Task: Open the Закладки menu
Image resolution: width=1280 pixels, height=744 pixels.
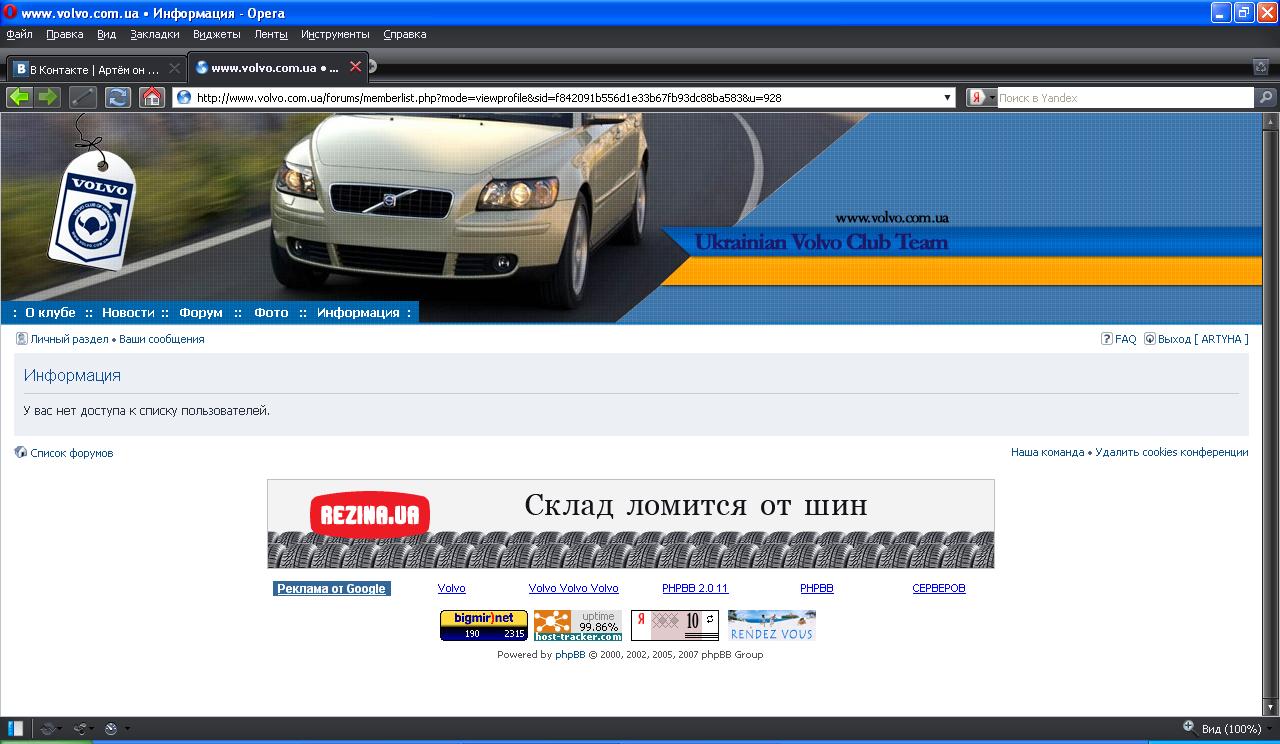Action: pyautogui.click(x=155, y=34)
